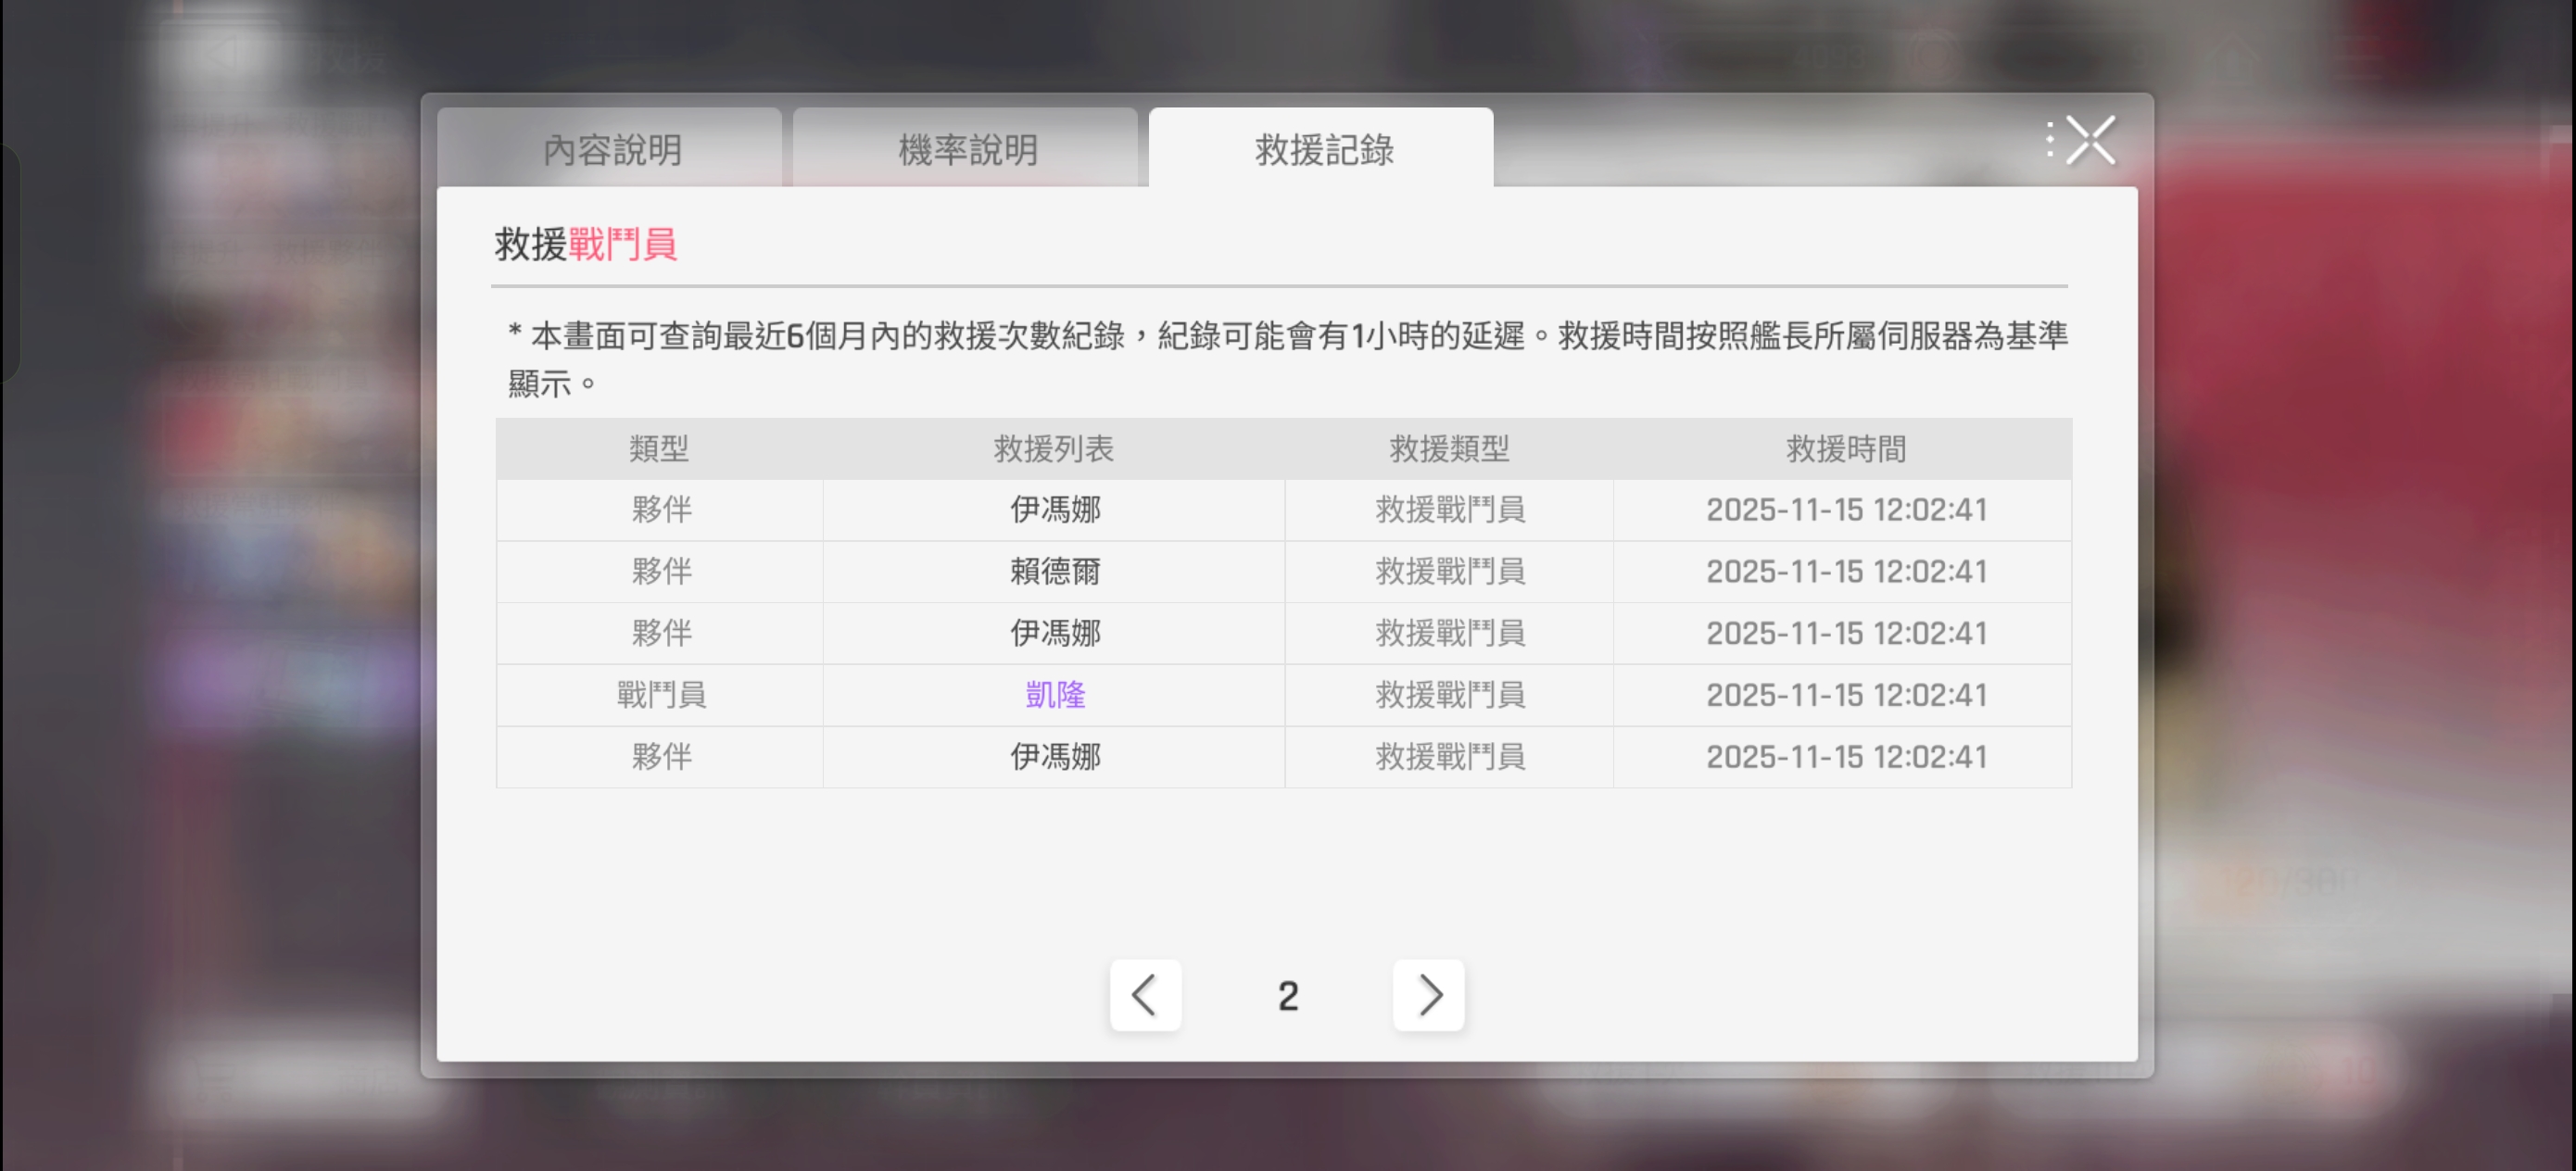Click the 救援列表 column header
This screenshot has width=2576, height=1171.
click(1054, 449)
